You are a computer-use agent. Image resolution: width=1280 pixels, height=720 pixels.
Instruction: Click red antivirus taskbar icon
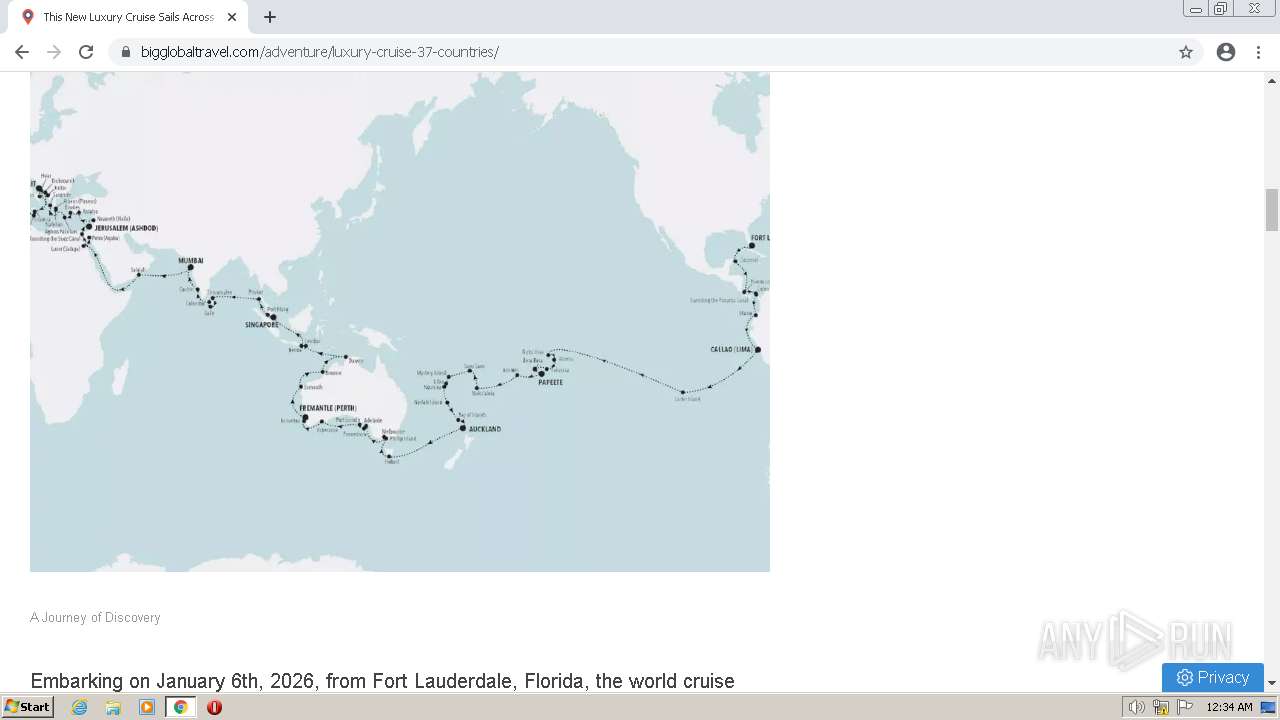pyautogui.click(x=214, y=707)
